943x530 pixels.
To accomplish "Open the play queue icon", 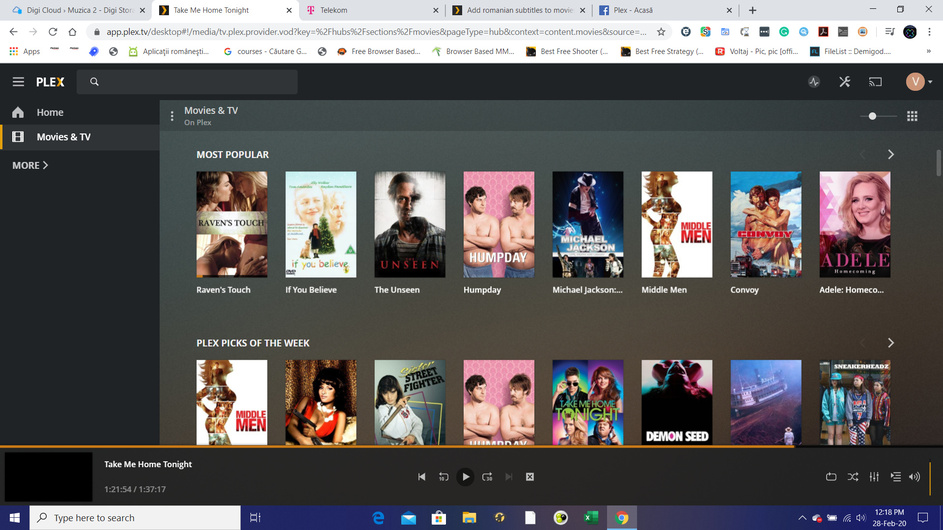I will click(x=896, y=477).
